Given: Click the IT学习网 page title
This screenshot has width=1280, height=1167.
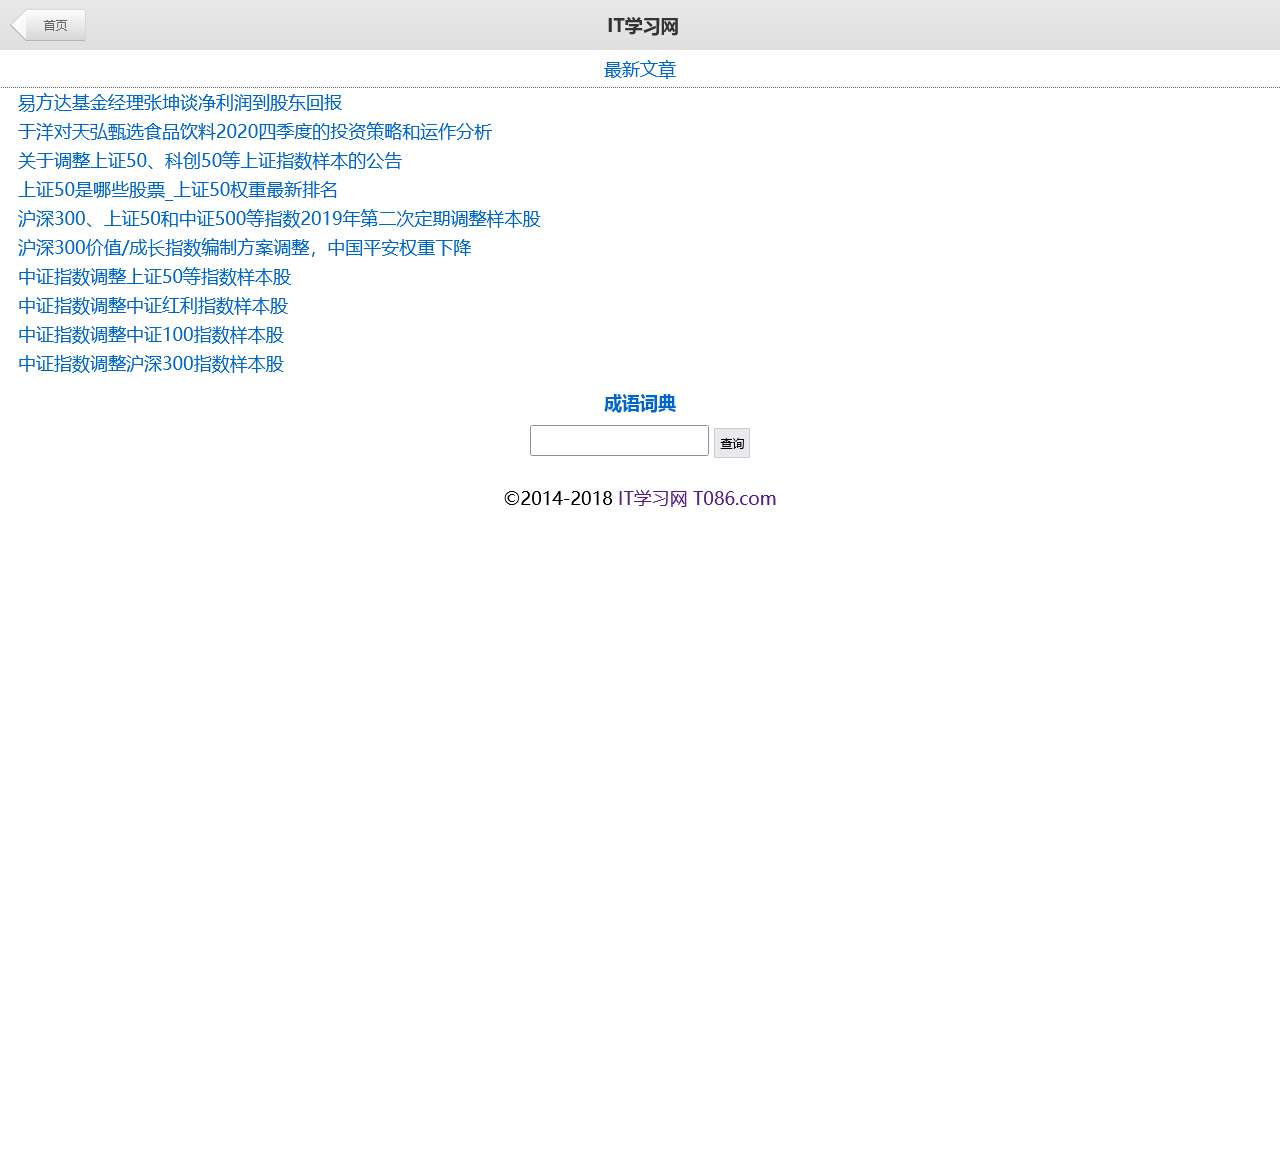Looking at the screenshot, I should [x=640, y=25].
